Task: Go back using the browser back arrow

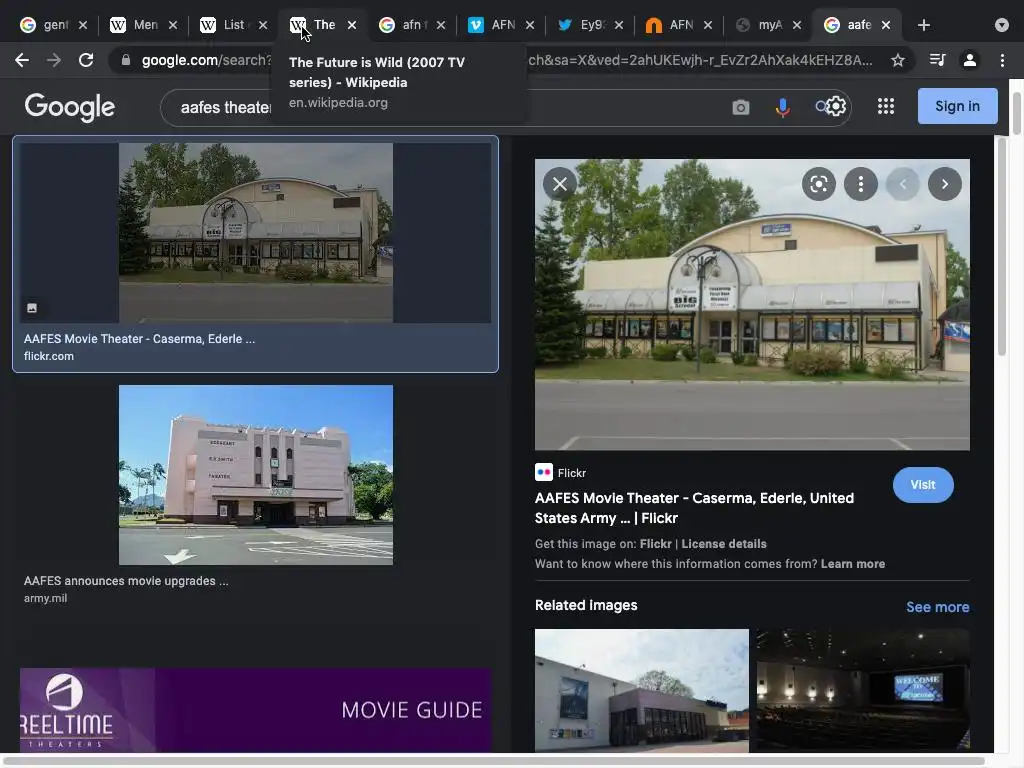Action: tap(22, 60)
